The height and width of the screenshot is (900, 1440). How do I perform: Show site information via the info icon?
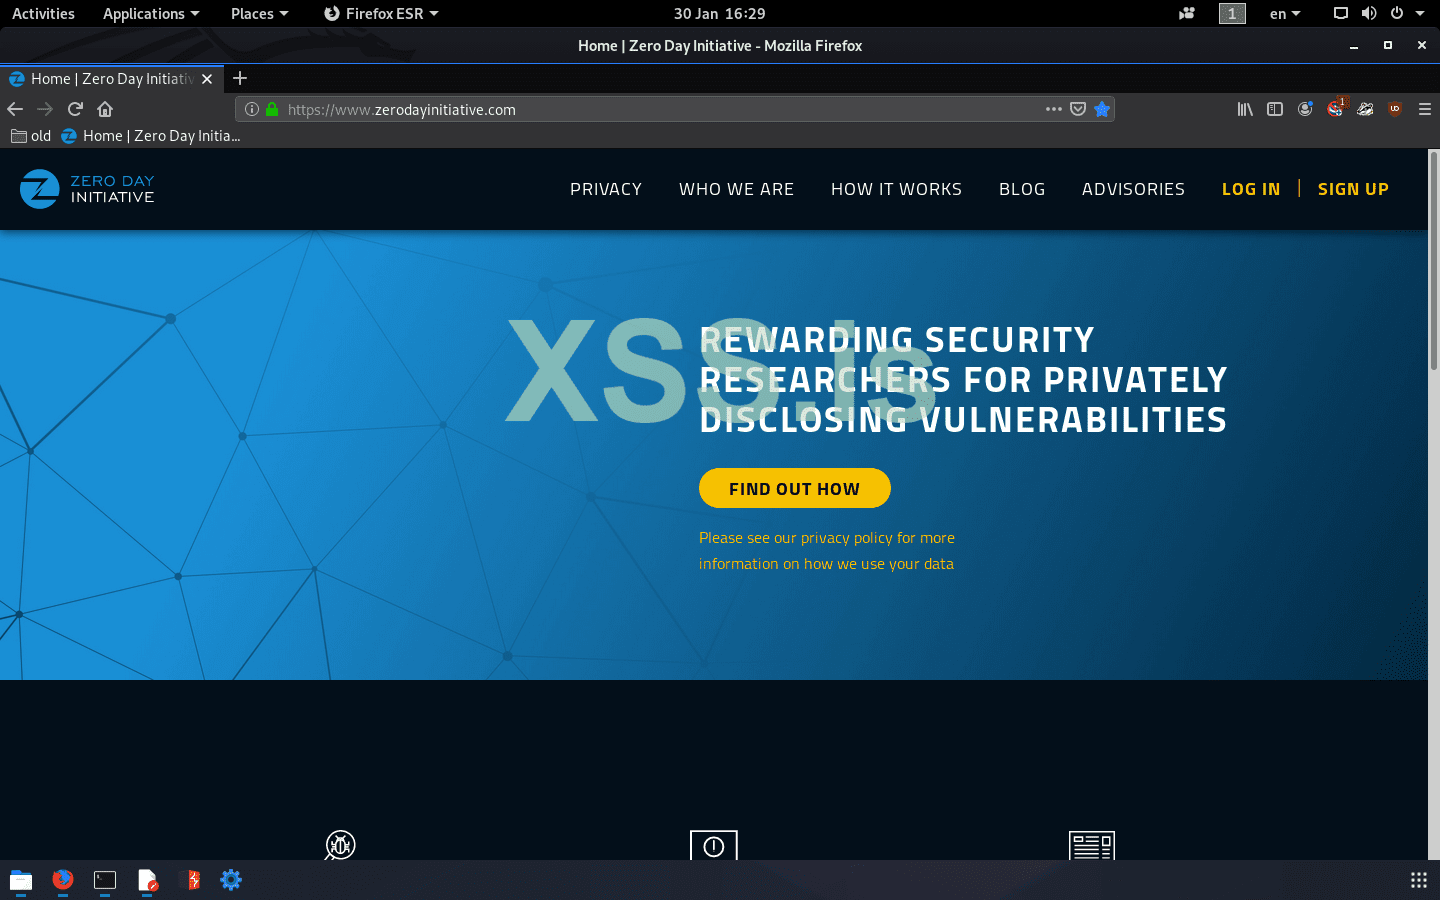pyautogui.click(x=252, y=109)
